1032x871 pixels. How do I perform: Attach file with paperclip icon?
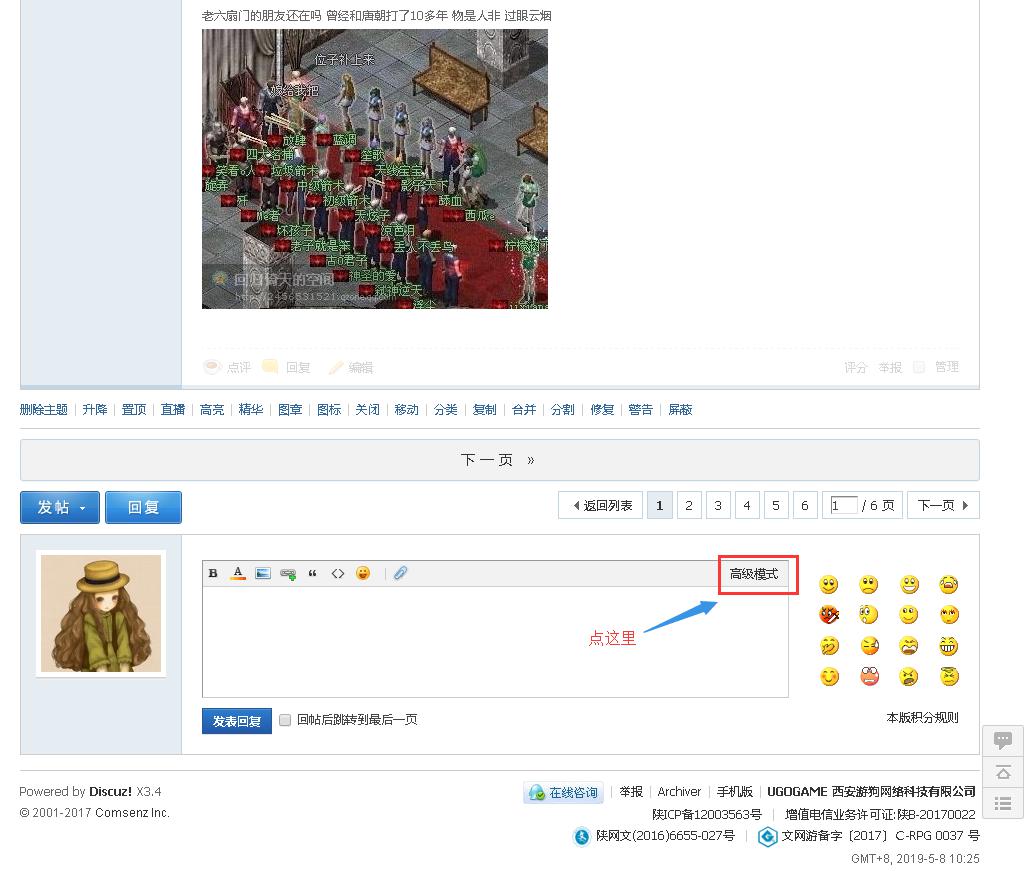coord(400,573)
